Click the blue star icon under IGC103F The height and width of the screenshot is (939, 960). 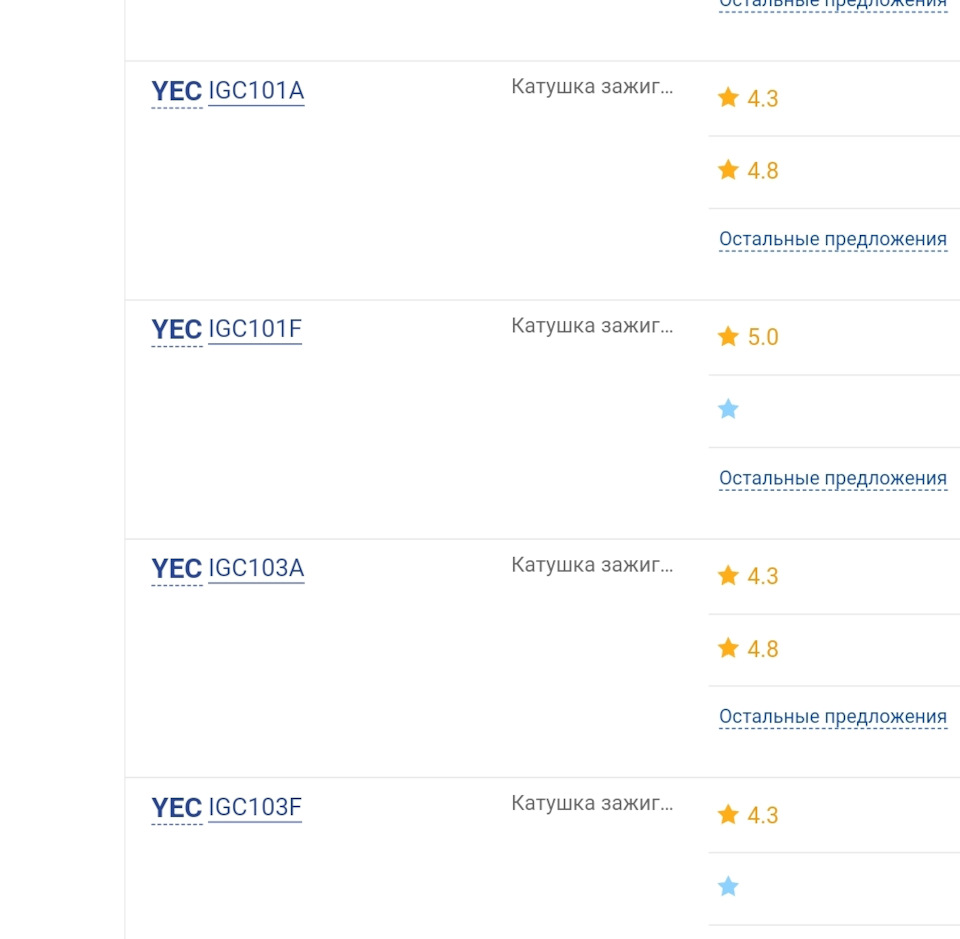pos(728,886)
